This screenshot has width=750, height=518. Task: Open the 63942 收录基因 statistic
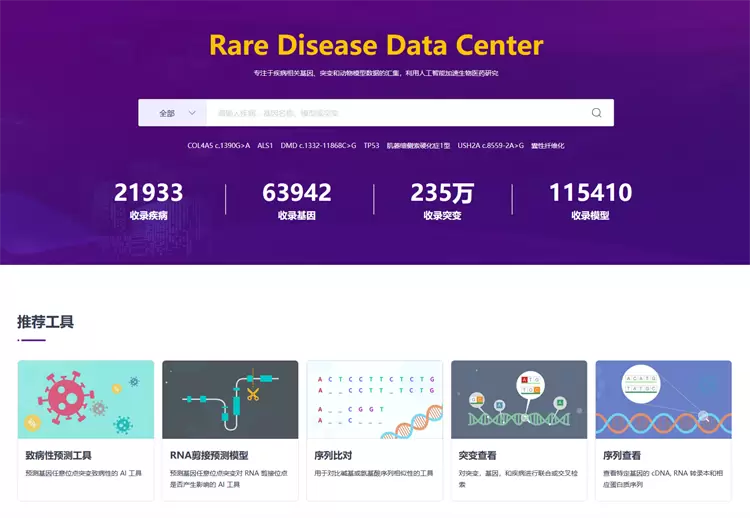tap(296, 199)
